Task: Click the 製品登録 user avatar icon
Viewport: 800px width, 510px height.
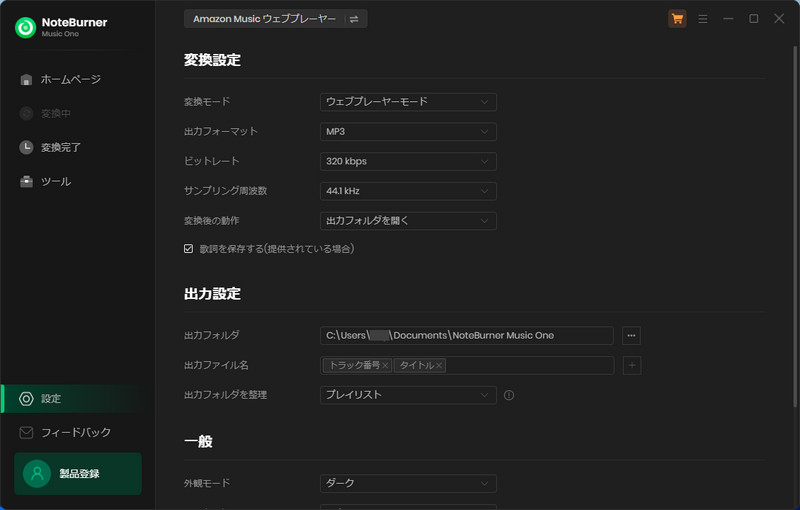Action: [37, 474]
